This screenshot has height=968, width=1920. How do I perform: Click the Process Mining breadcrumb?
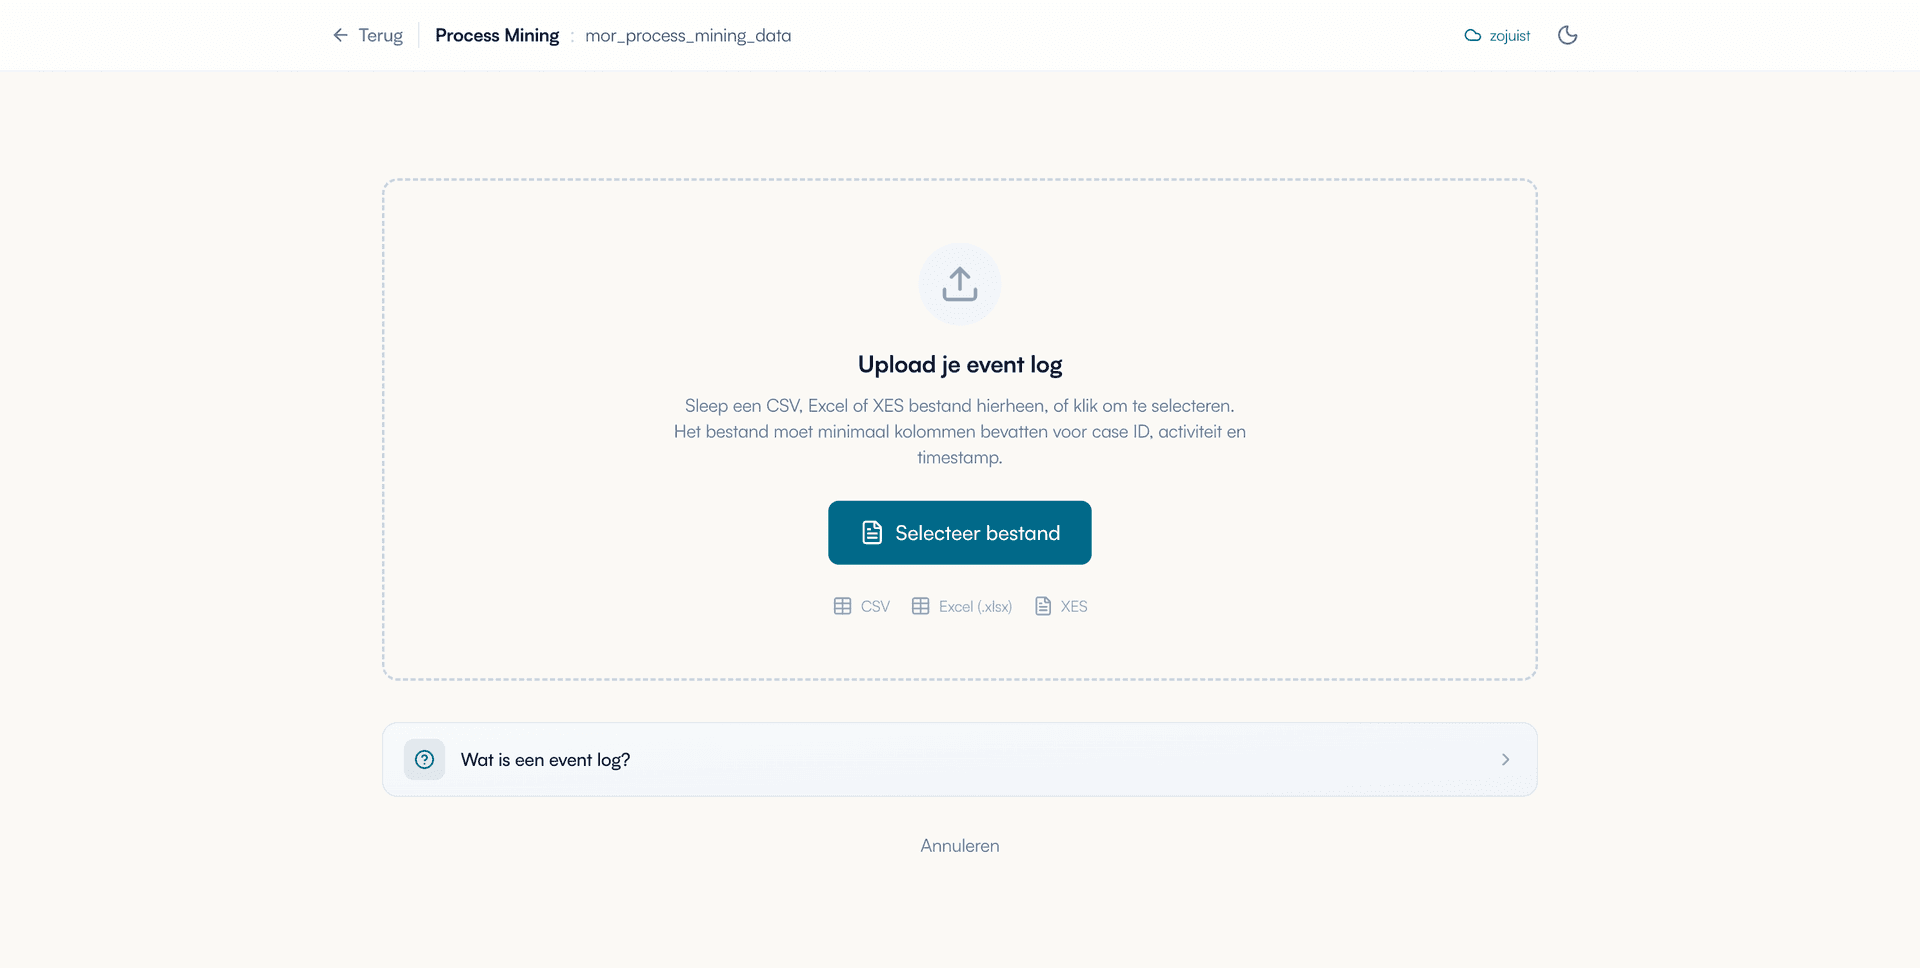pos(497,36)
